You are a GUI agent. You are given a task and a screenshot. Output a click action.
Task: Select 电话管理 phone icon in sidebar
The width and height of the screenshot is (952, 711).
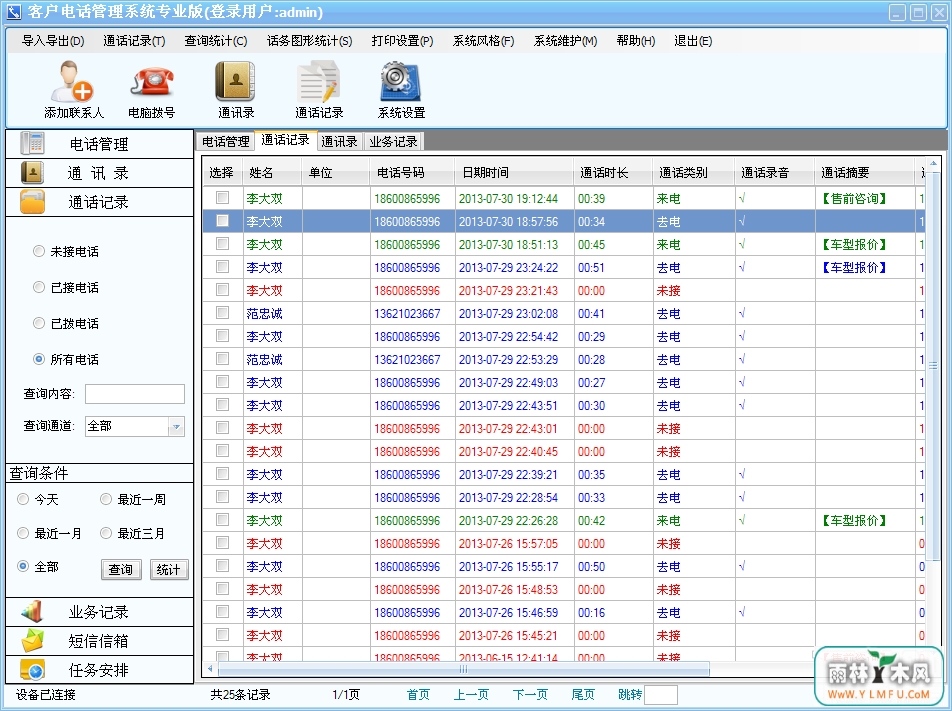[32, 143]
